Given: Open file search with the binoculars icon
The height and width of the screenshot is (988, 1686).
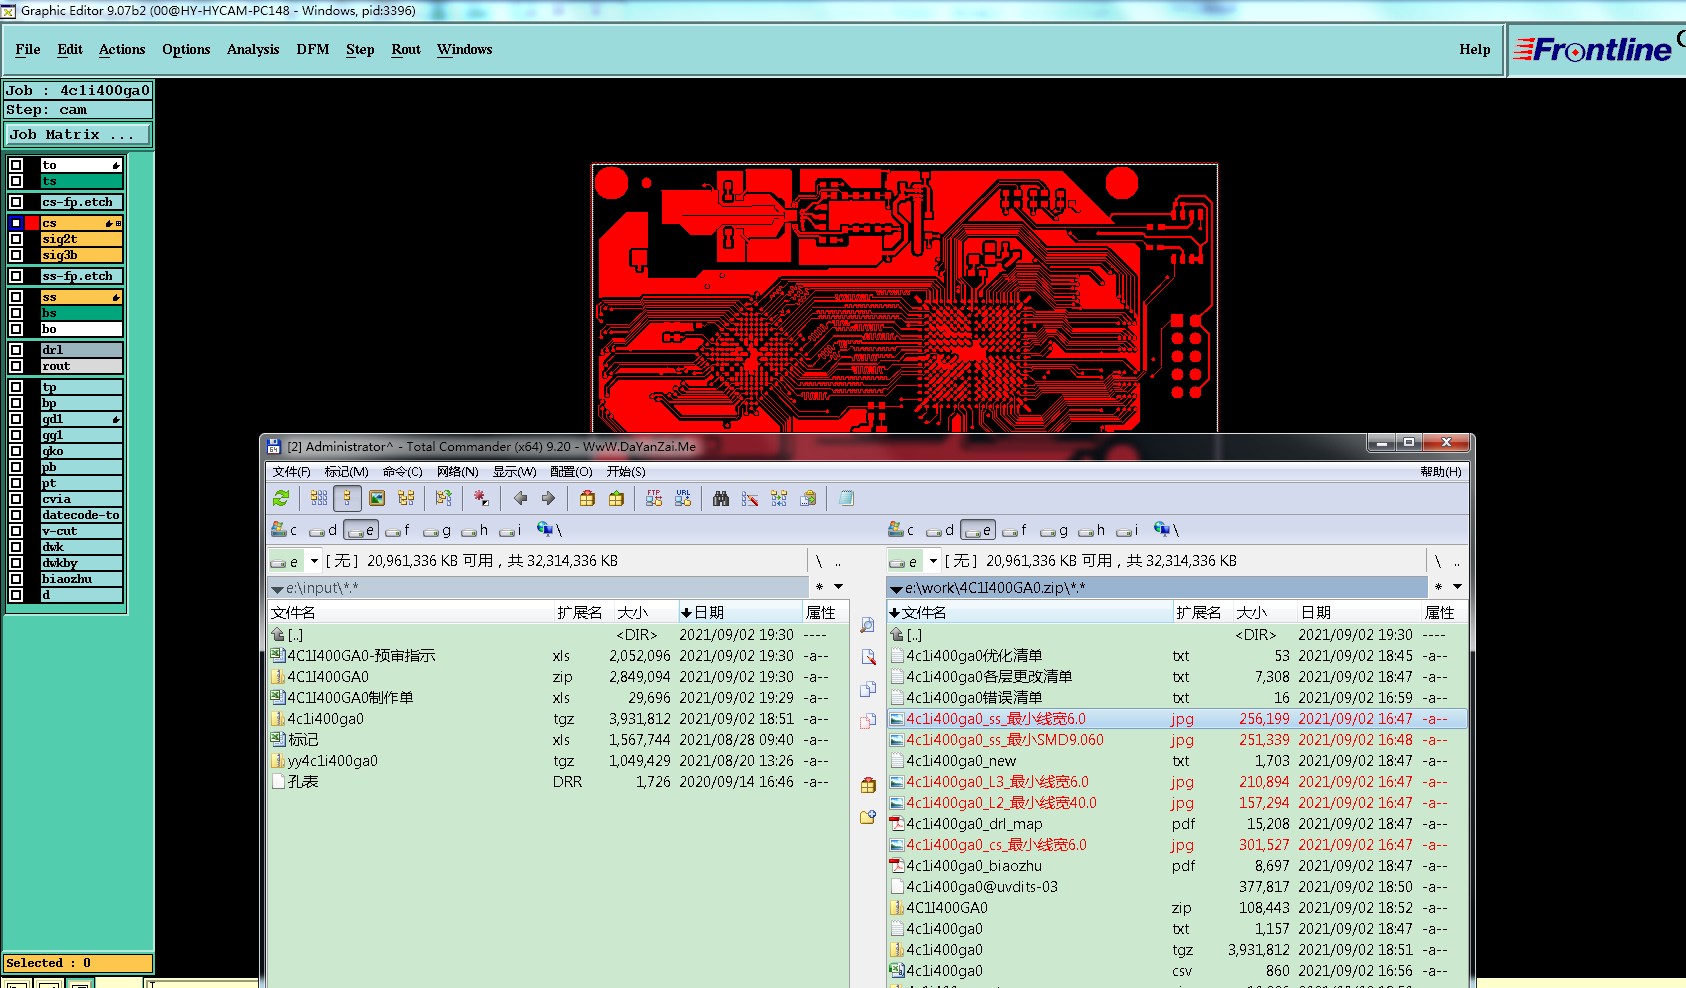Looking at the screenshot, I should coord(721,498).
